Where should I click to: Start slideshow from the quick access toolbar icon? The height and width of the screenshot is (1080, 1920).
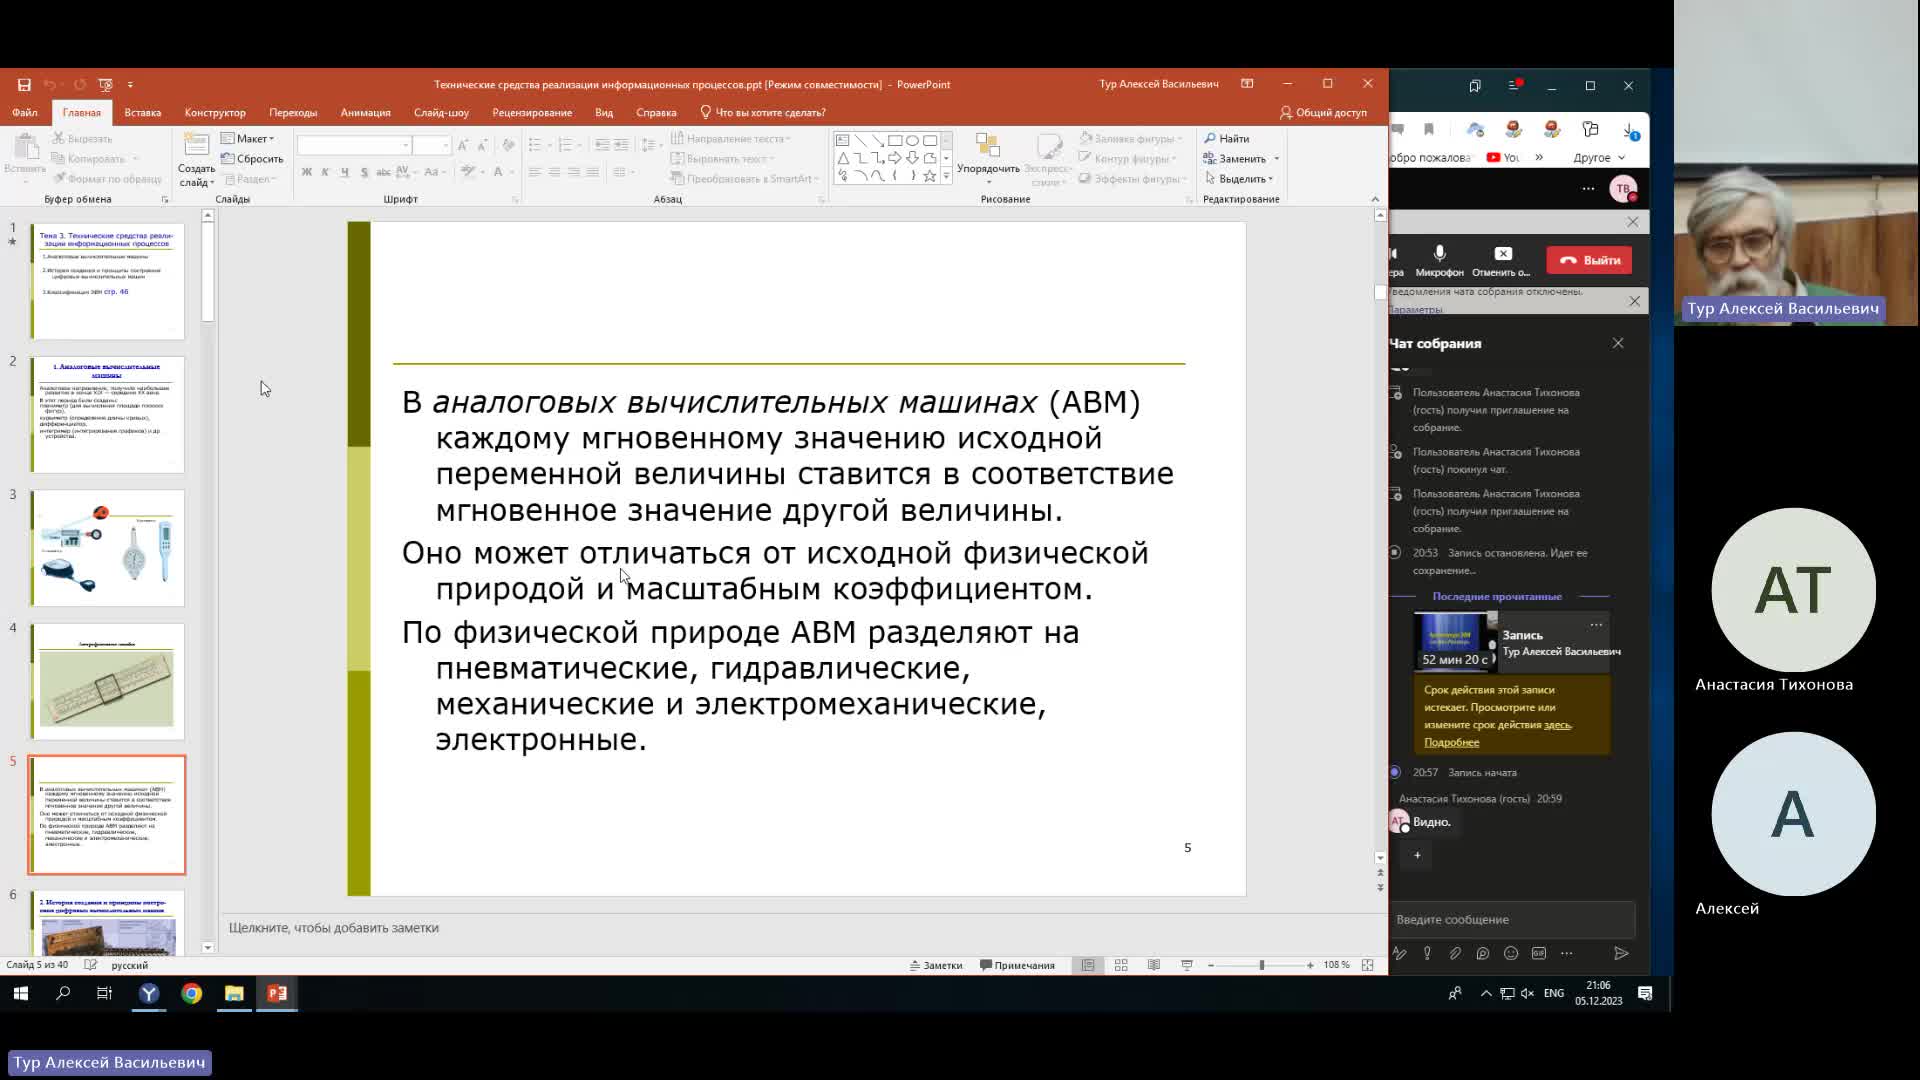[105, 85]
